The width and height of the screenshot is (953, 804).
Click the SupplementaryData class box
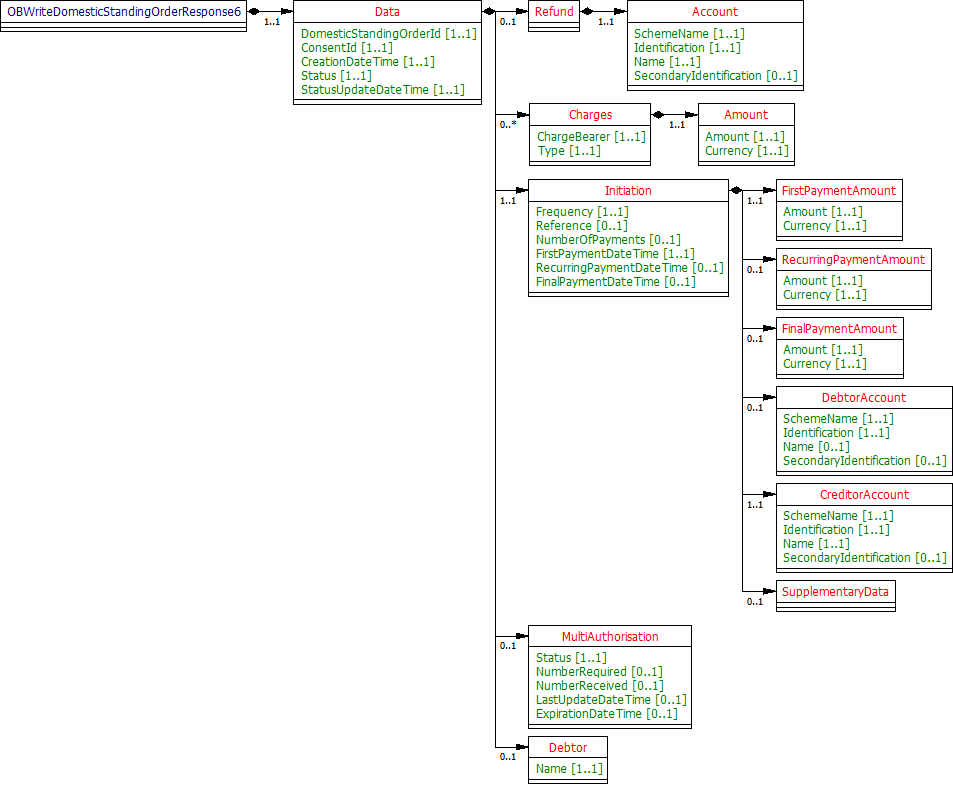coord(835,591)
